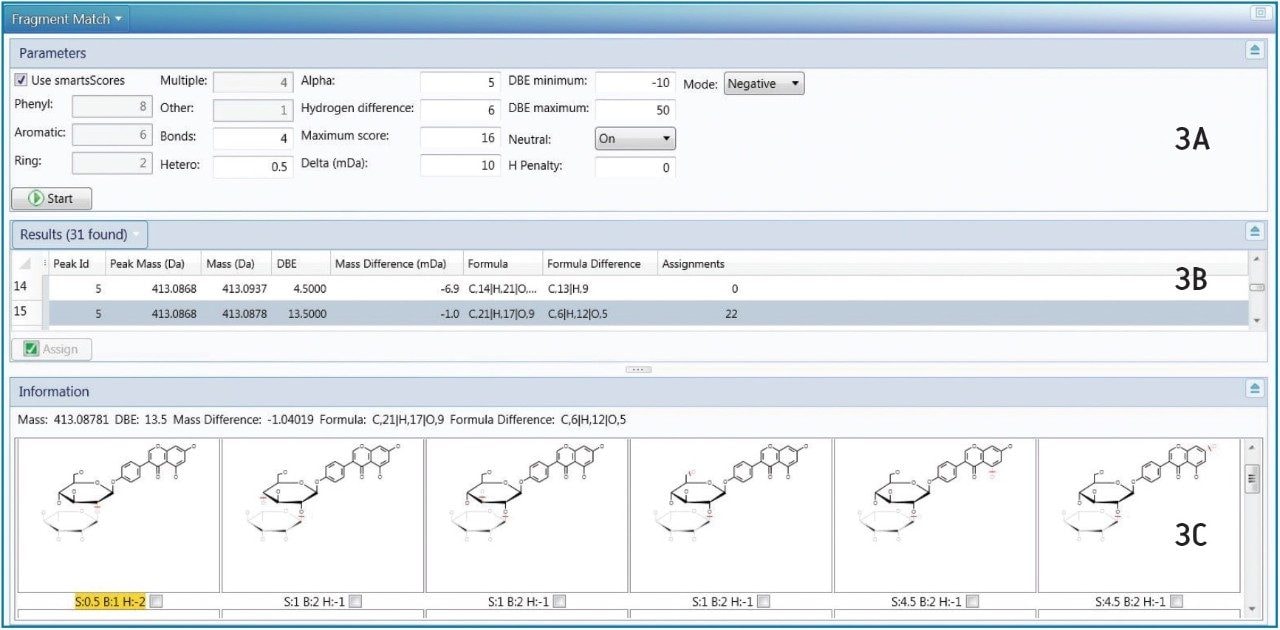Open the Neutral dropdown set to On
The width and height of the screenshot is (1280, 630).
coord(635,139)
